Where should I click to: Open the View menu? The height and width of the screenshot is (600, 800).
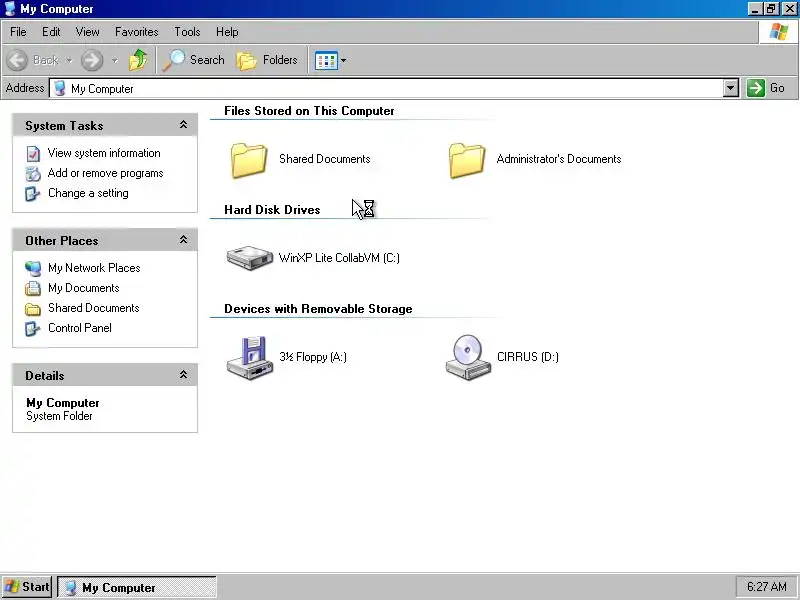[87, 32]
